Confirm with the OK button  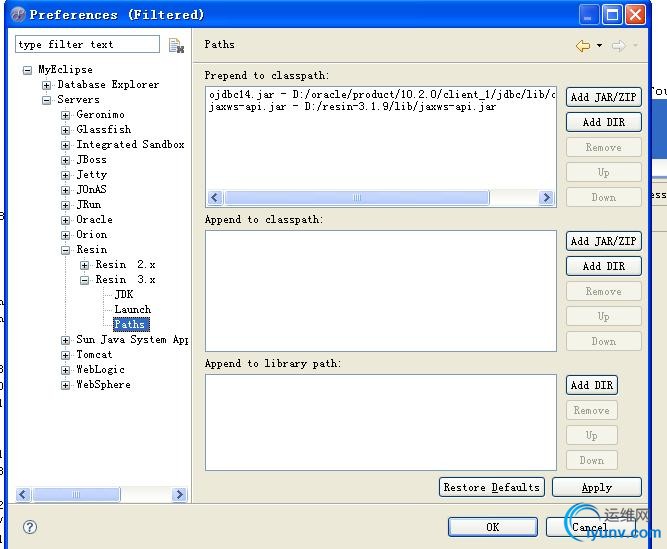click(x=493, y=527)
